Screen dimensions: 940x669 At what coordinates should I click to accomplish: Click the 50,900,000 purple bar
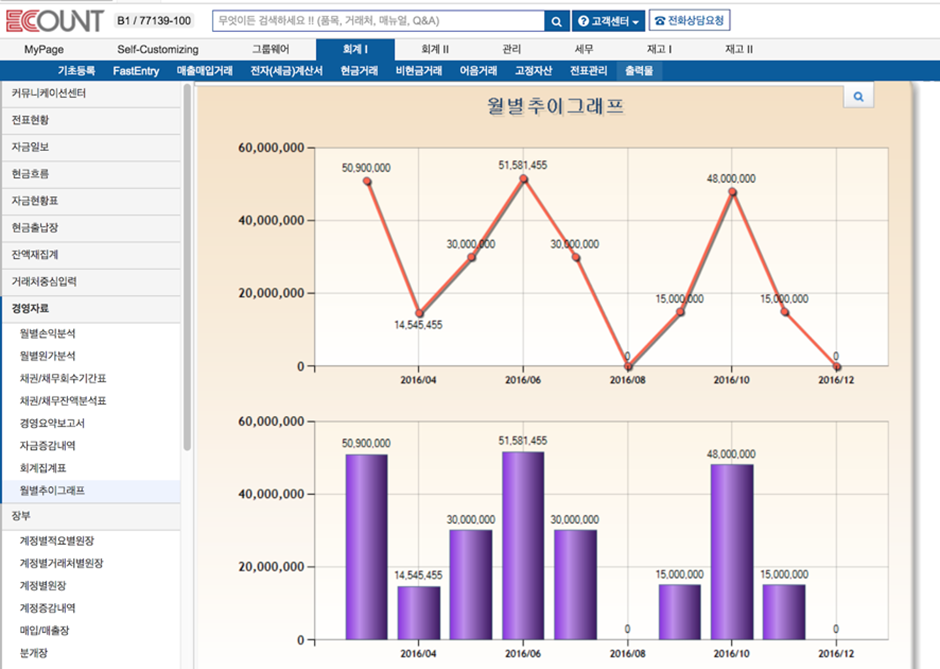(x=366, y=547)
